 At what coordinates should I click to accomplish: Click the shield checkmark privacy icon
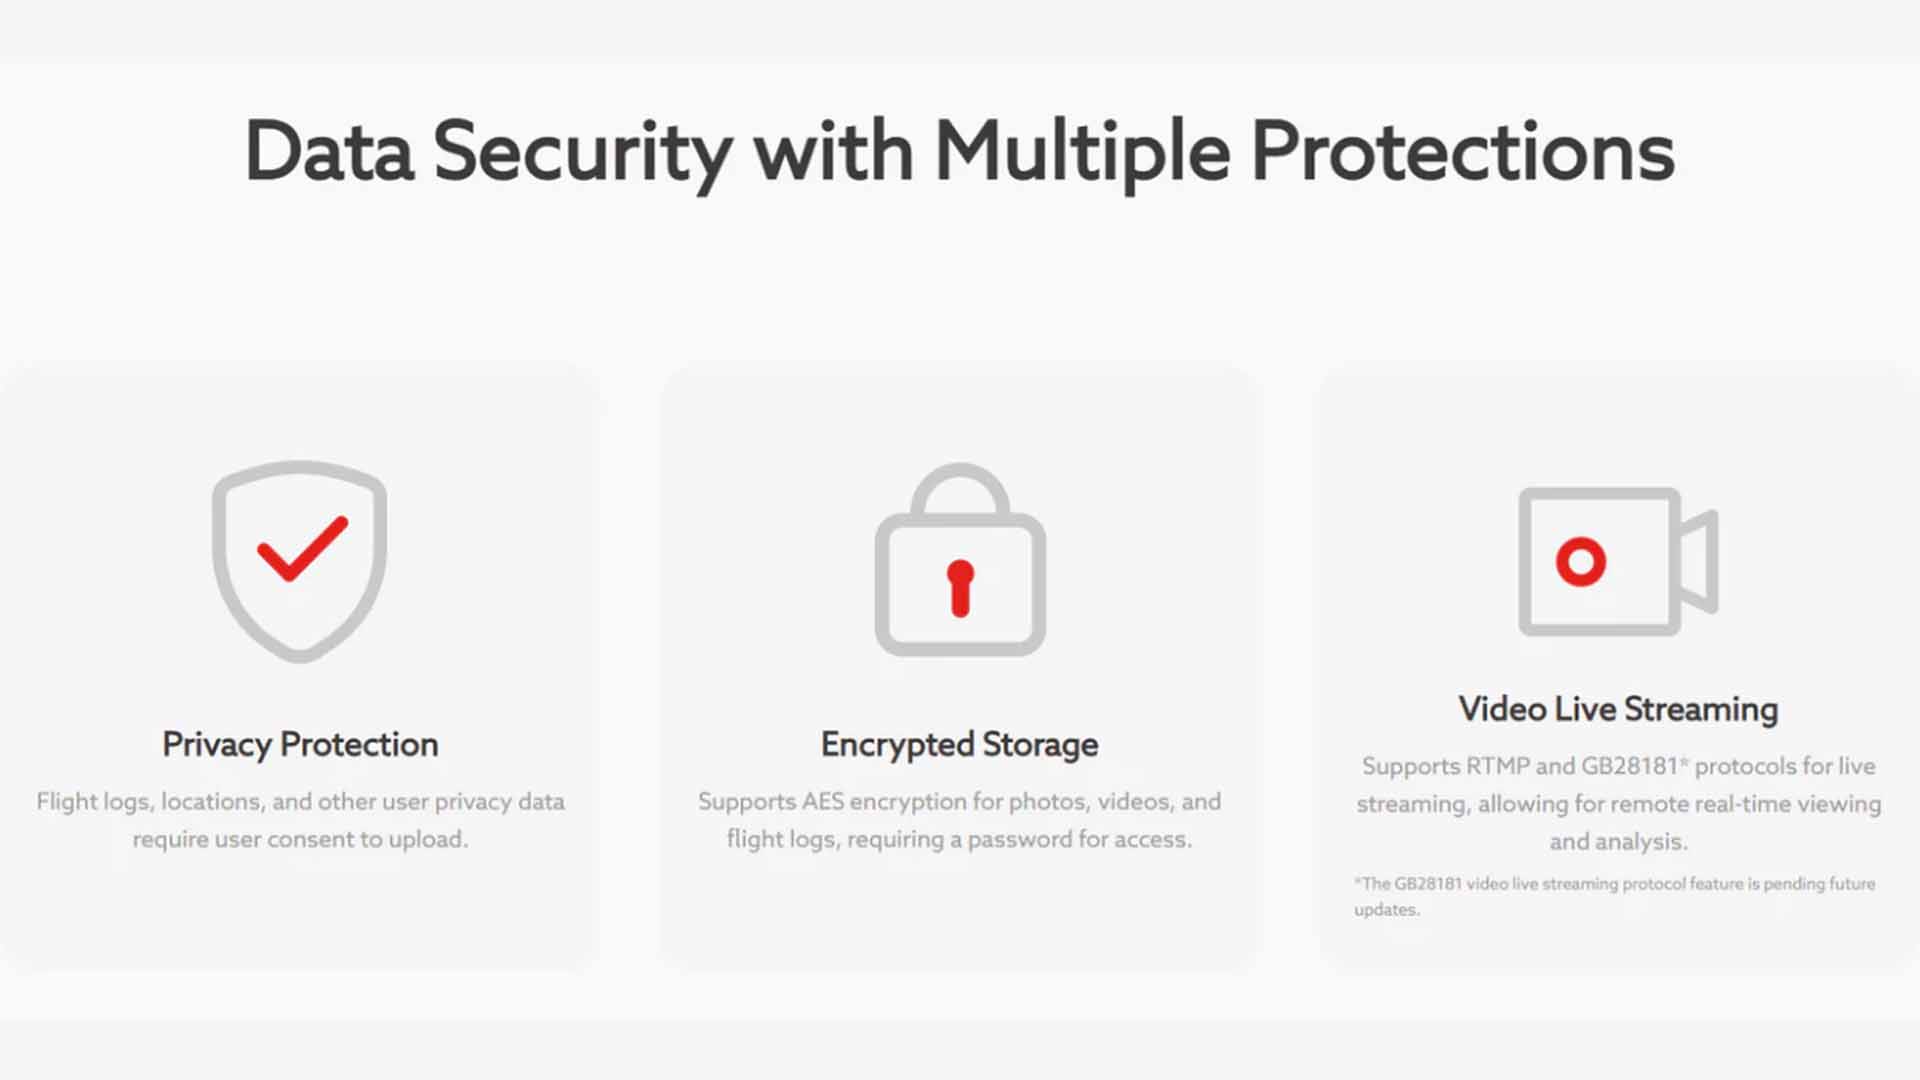[x=299, y=561]
